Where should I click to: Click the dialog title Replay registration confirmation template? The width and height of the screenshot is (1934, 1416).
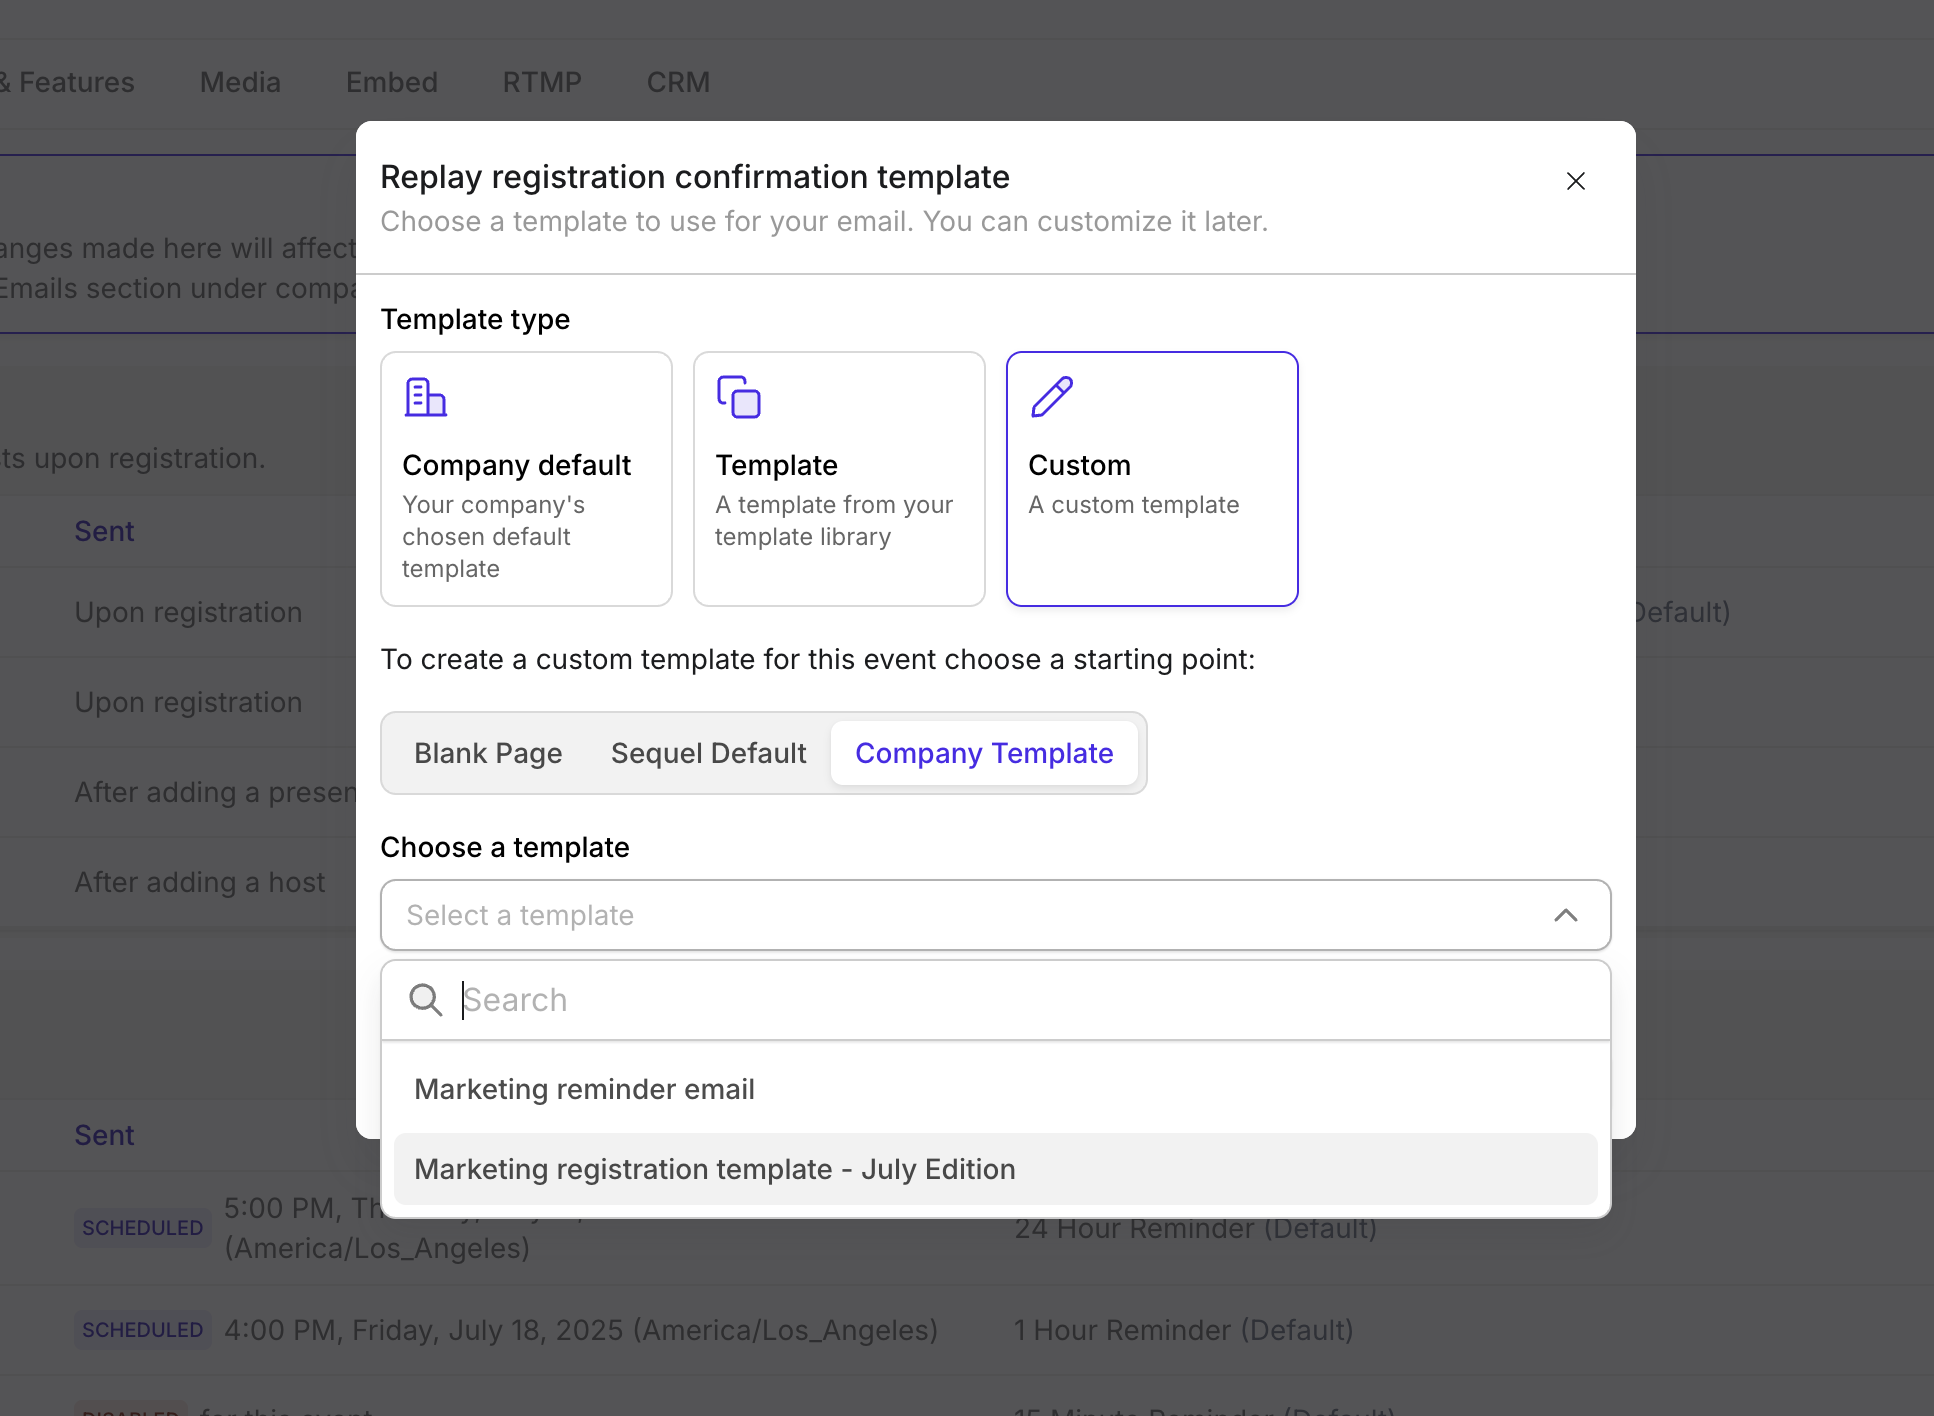[695, 177]
